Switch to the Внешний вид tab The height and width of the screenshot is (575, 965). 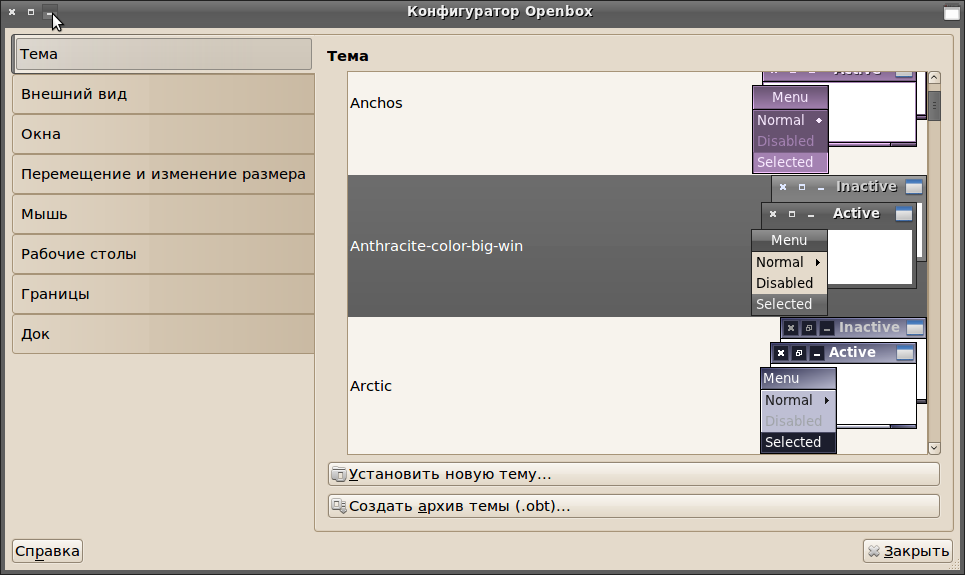tap(164, 94)
